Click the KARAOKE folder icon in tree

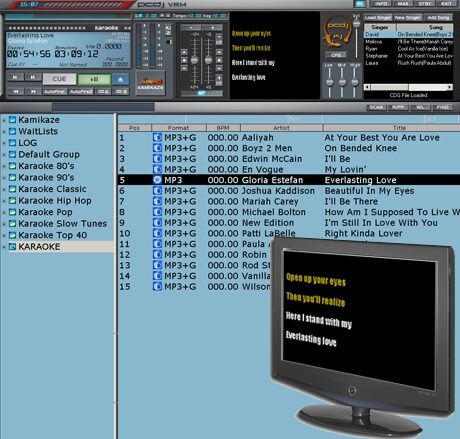(12, 247)
